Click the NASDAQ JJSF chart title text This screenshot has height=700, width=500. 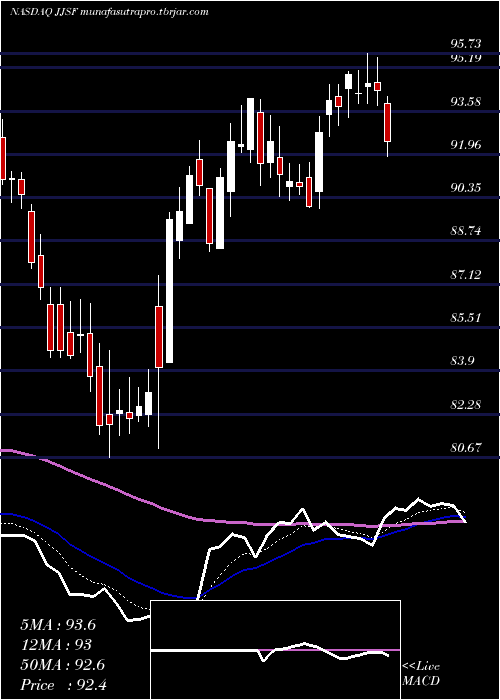(x=109, y=12)
